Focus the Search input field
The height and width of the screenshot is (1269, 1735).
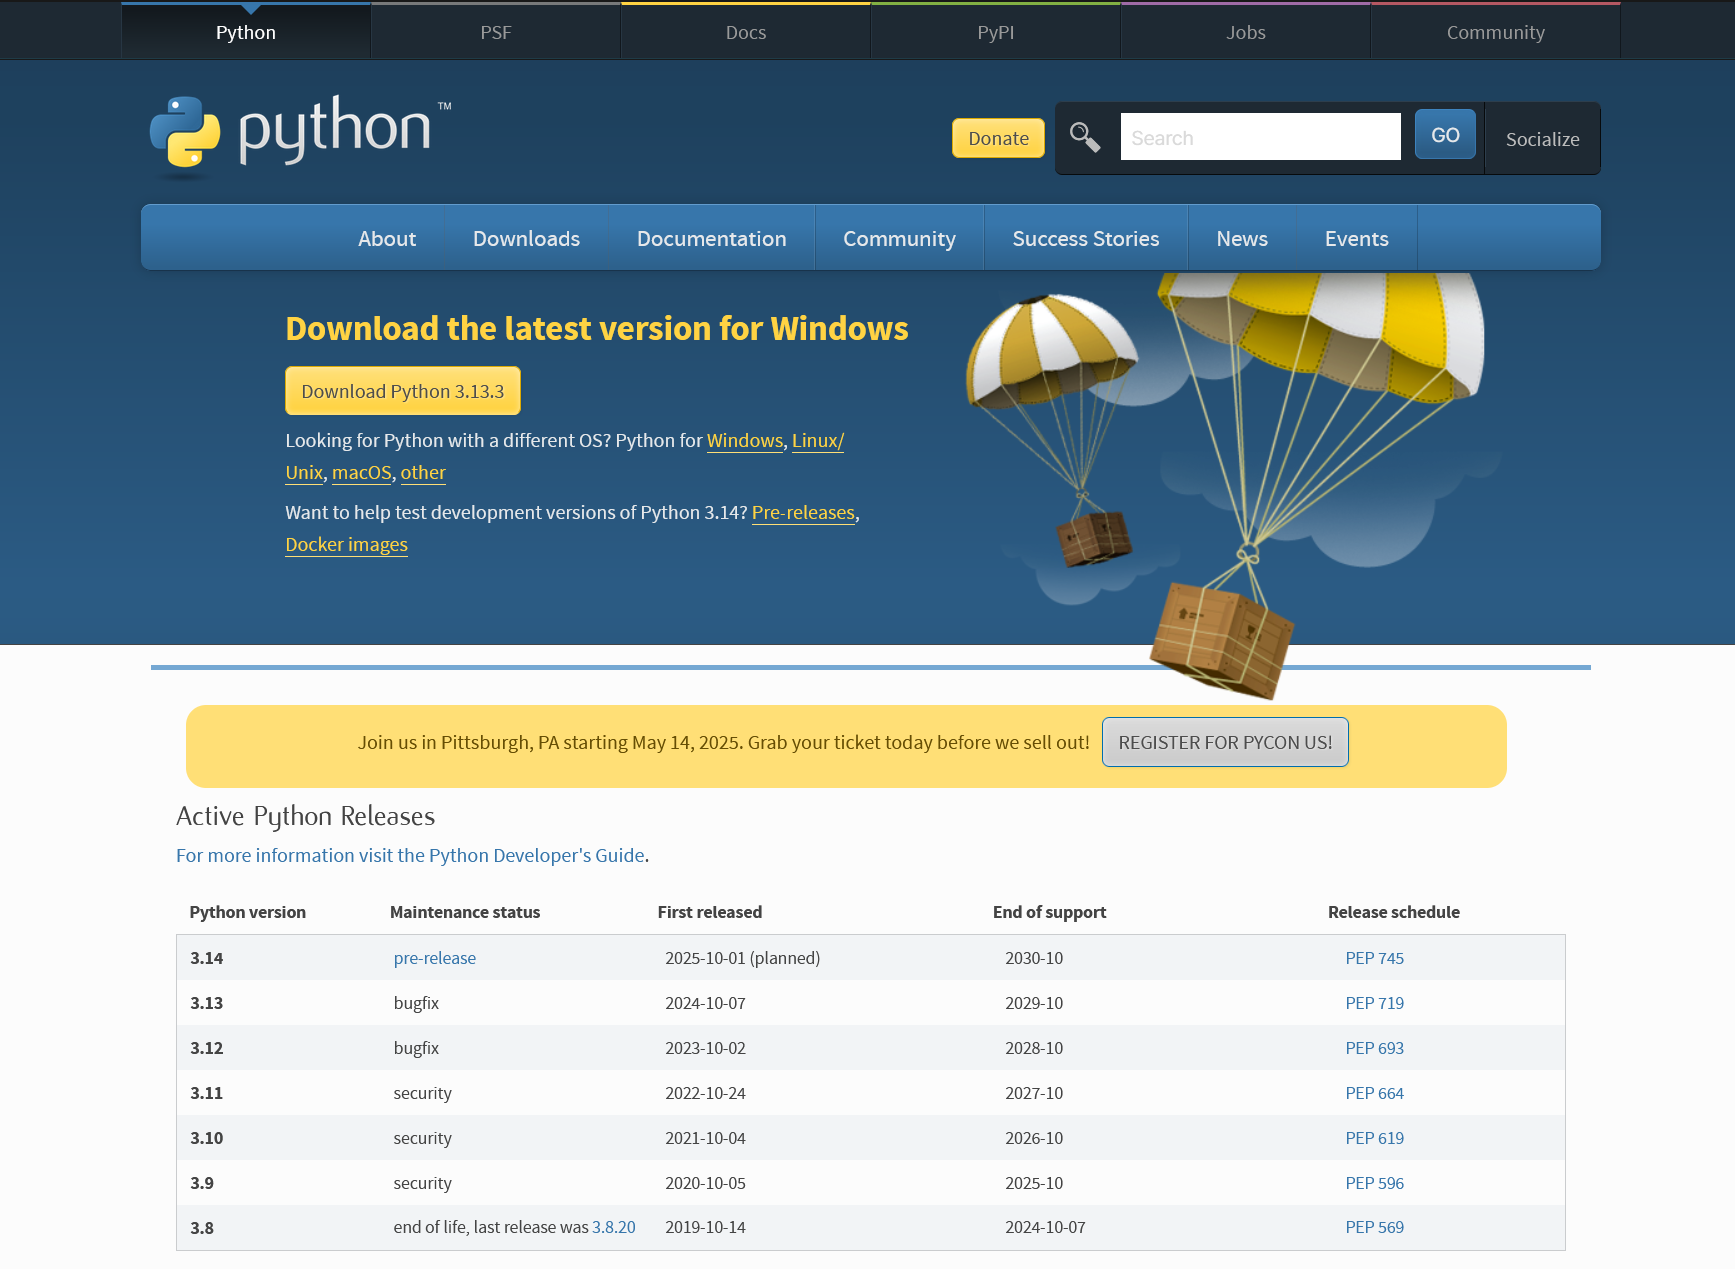1260,137
